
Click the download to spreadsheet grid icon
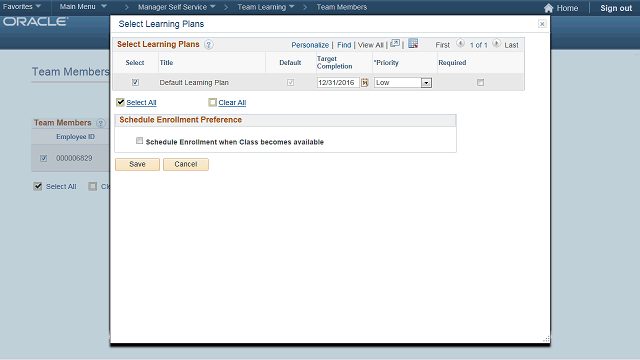[x=413, y=43]
